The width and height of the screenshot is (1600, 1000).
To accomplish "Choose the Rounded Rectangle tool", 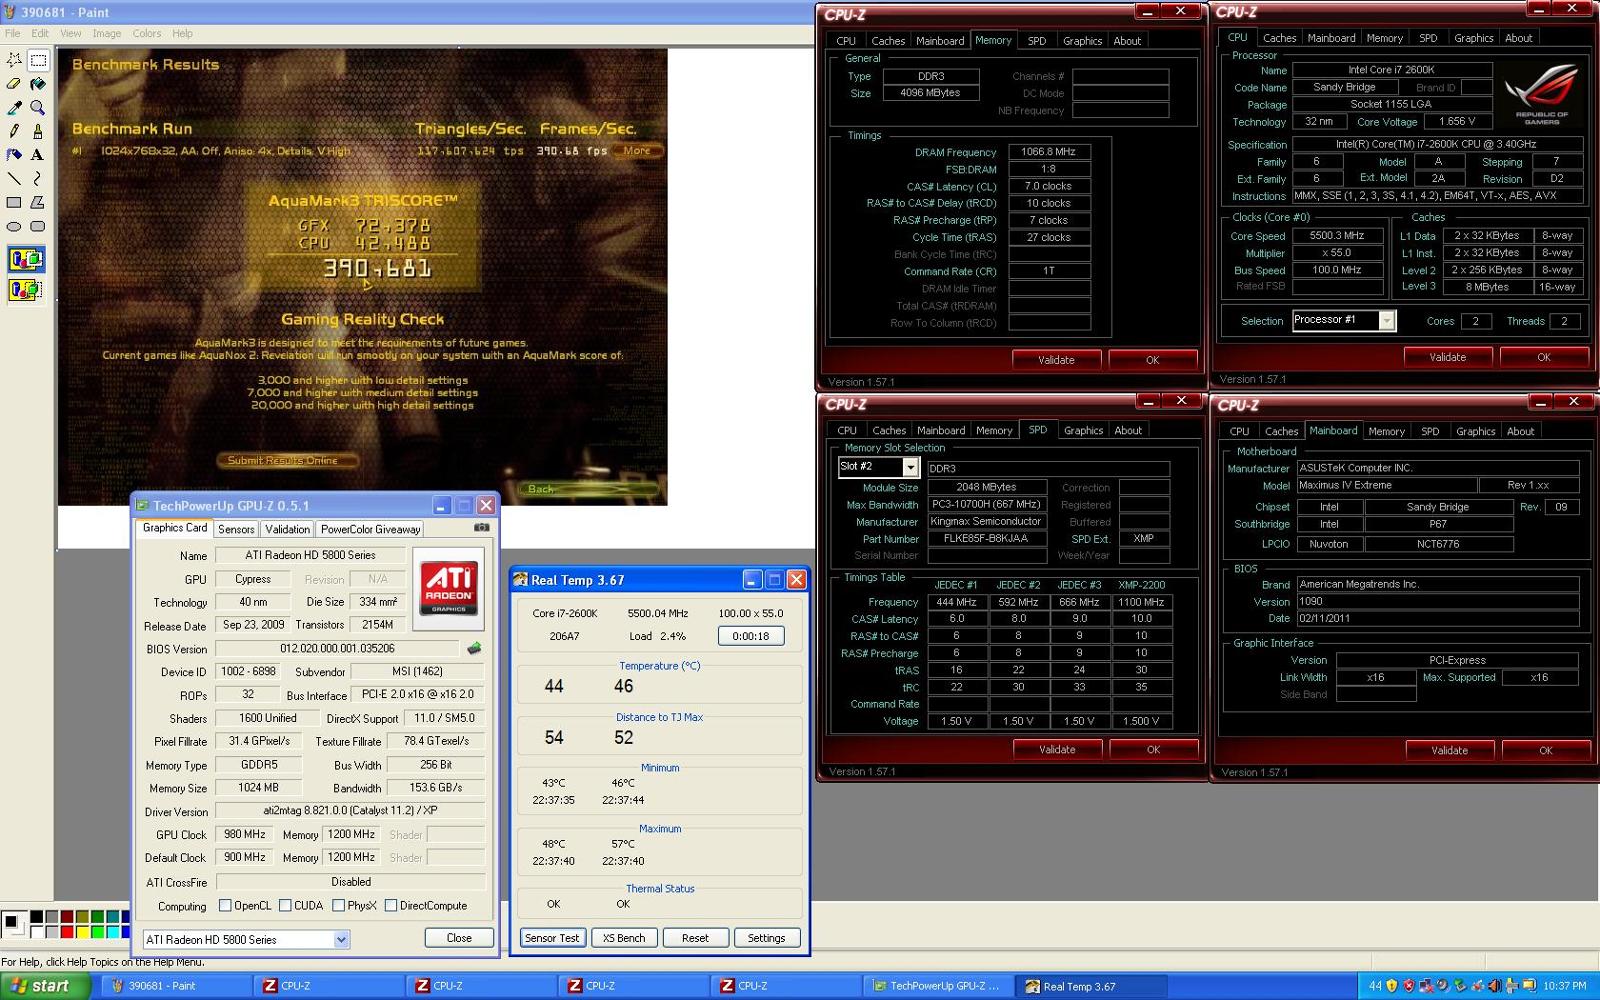I will point(38,226).
